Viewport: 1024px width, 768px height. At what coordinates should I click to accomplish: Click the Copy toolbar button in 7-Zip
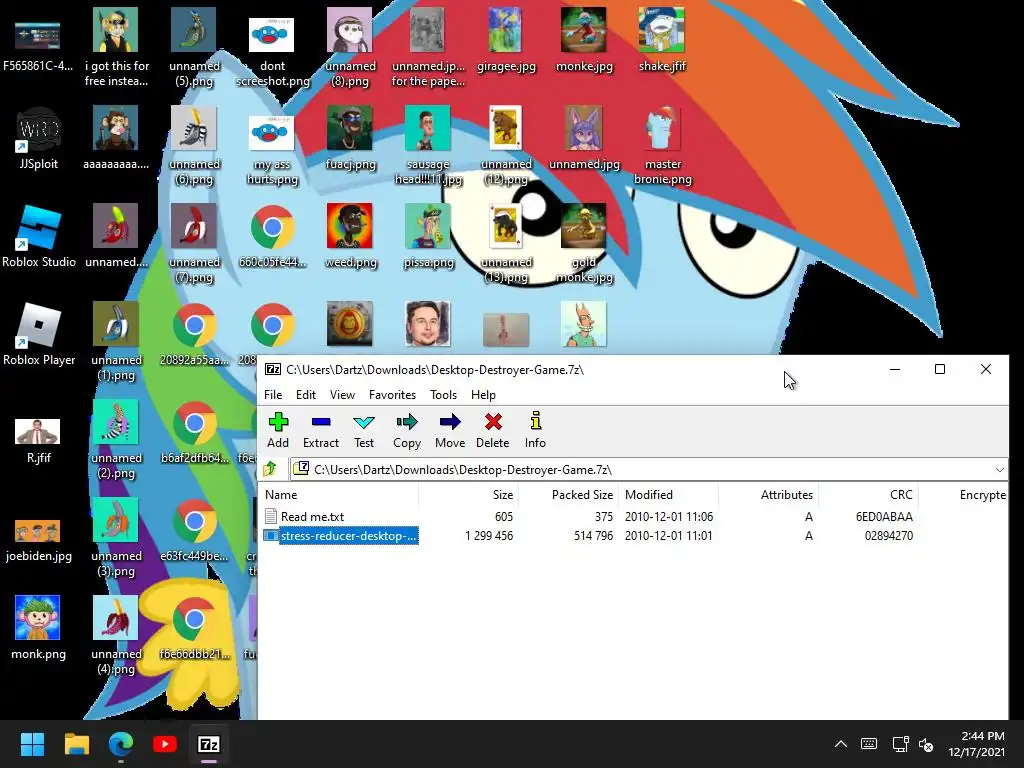tap(407, 430)
